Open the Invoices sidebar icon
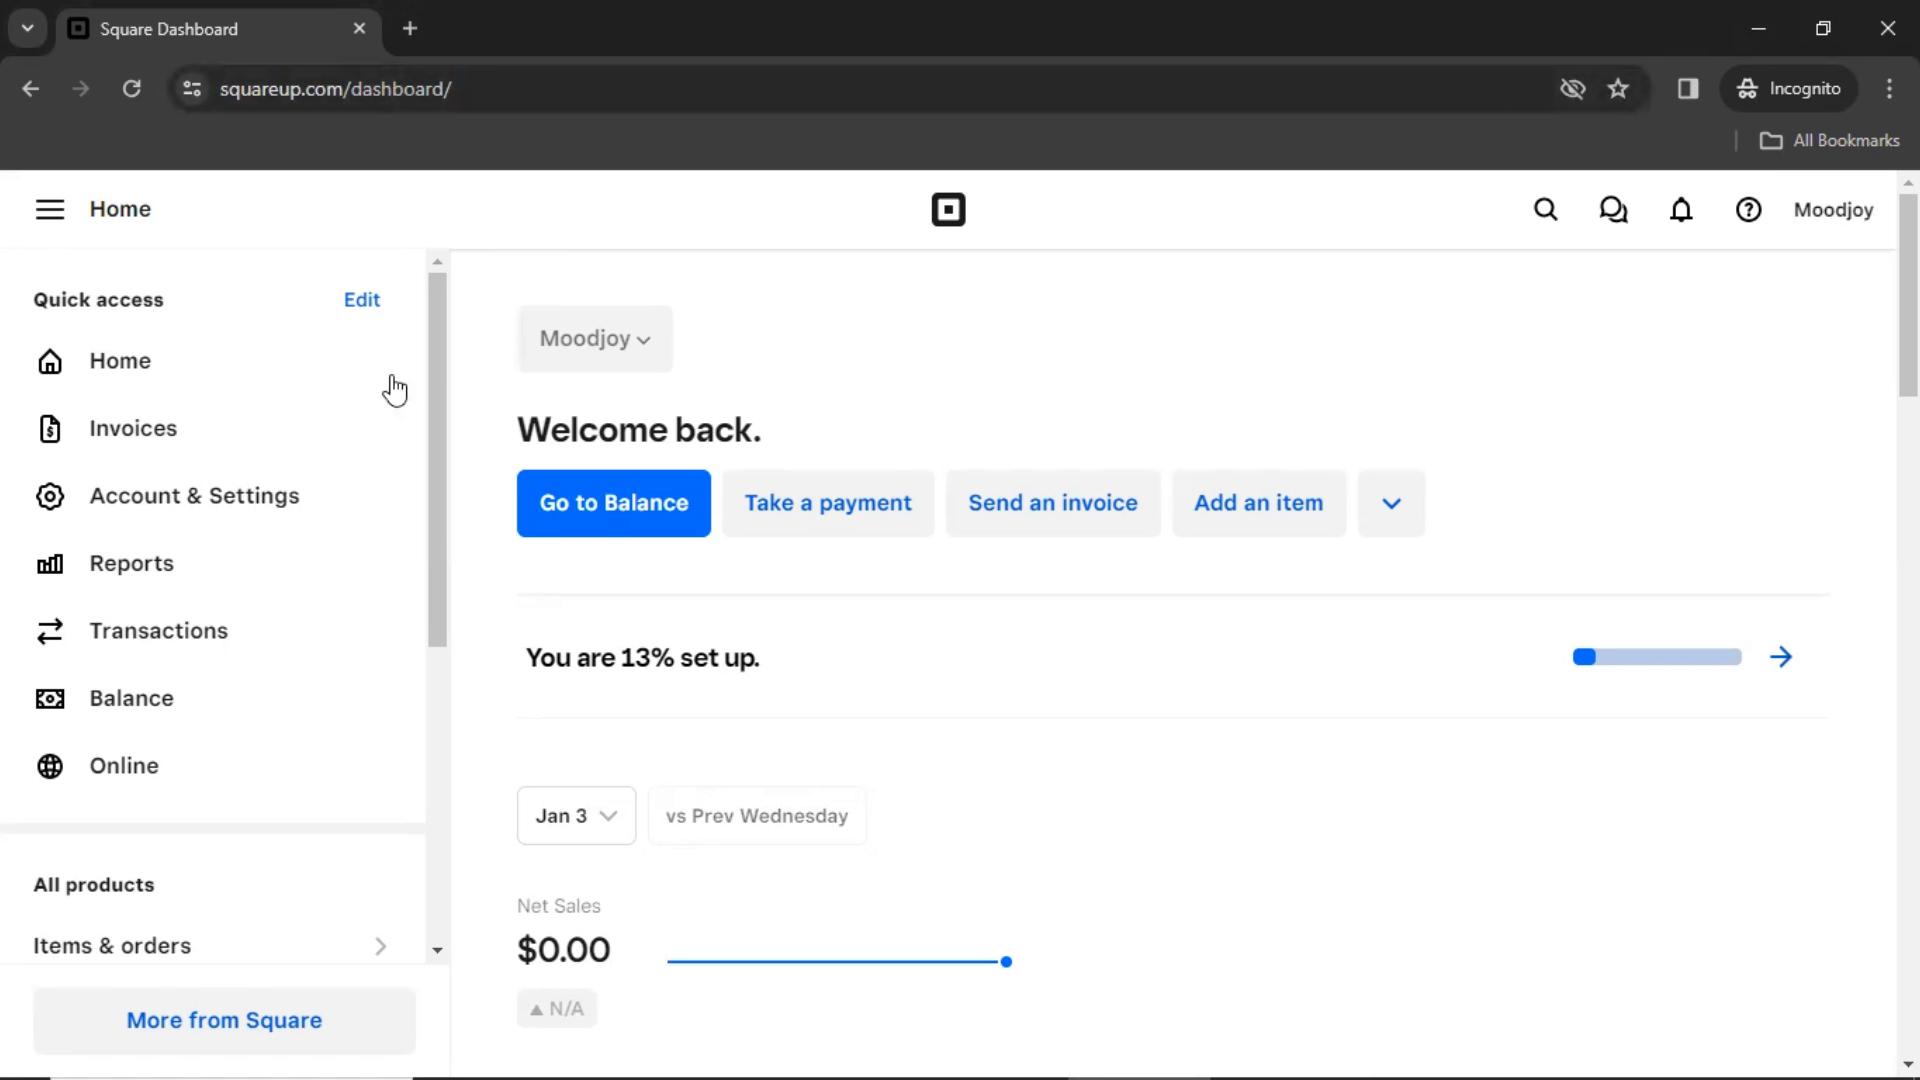The image size is (1920, 1080). click(49, 427)
